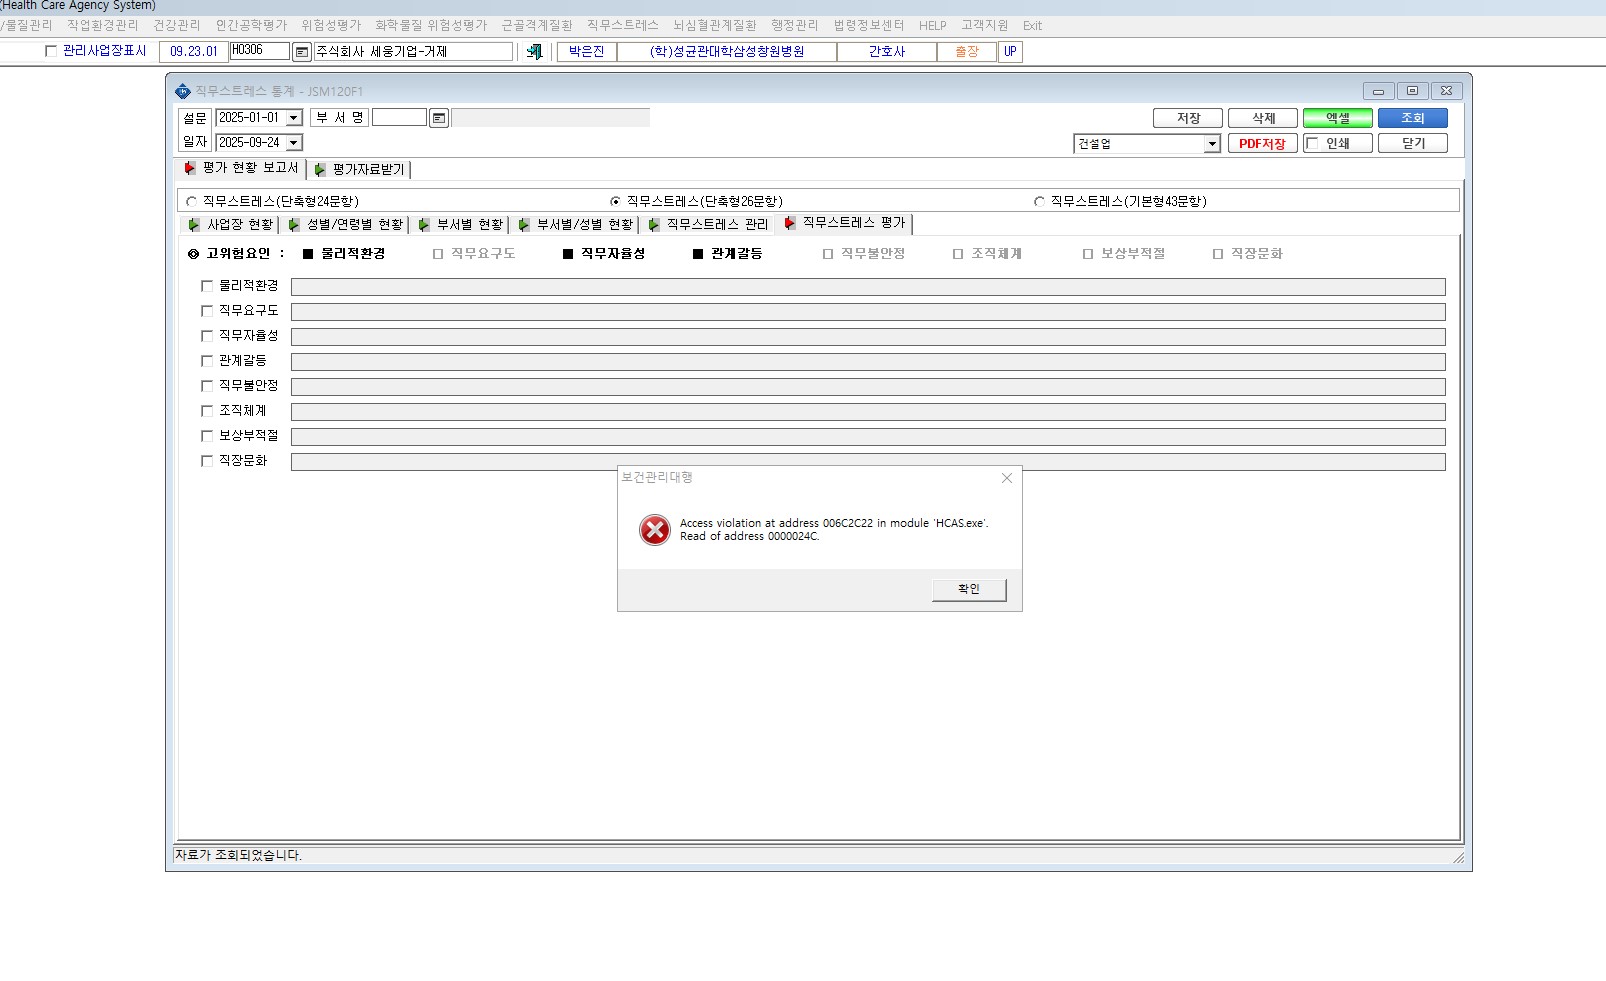Viewport: 1606px width, 981px height.
Task: Click the 직무자율성 progress bar field
Action: pos(868,337)
